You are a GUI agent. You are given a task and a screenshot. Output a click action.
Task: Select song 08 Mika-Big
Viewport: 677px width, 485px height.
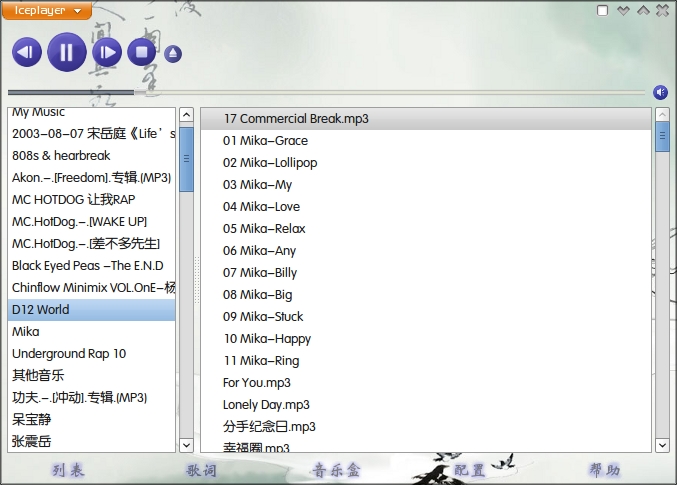(426, 295)
